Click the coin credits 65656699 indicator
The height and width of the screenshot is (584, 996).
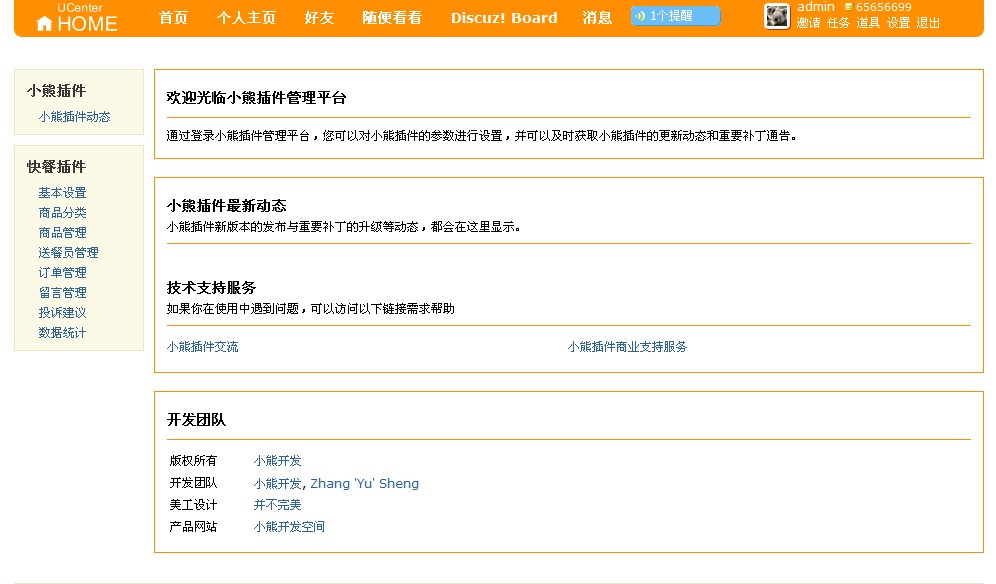pyautogui.click(x=878, y=7)
